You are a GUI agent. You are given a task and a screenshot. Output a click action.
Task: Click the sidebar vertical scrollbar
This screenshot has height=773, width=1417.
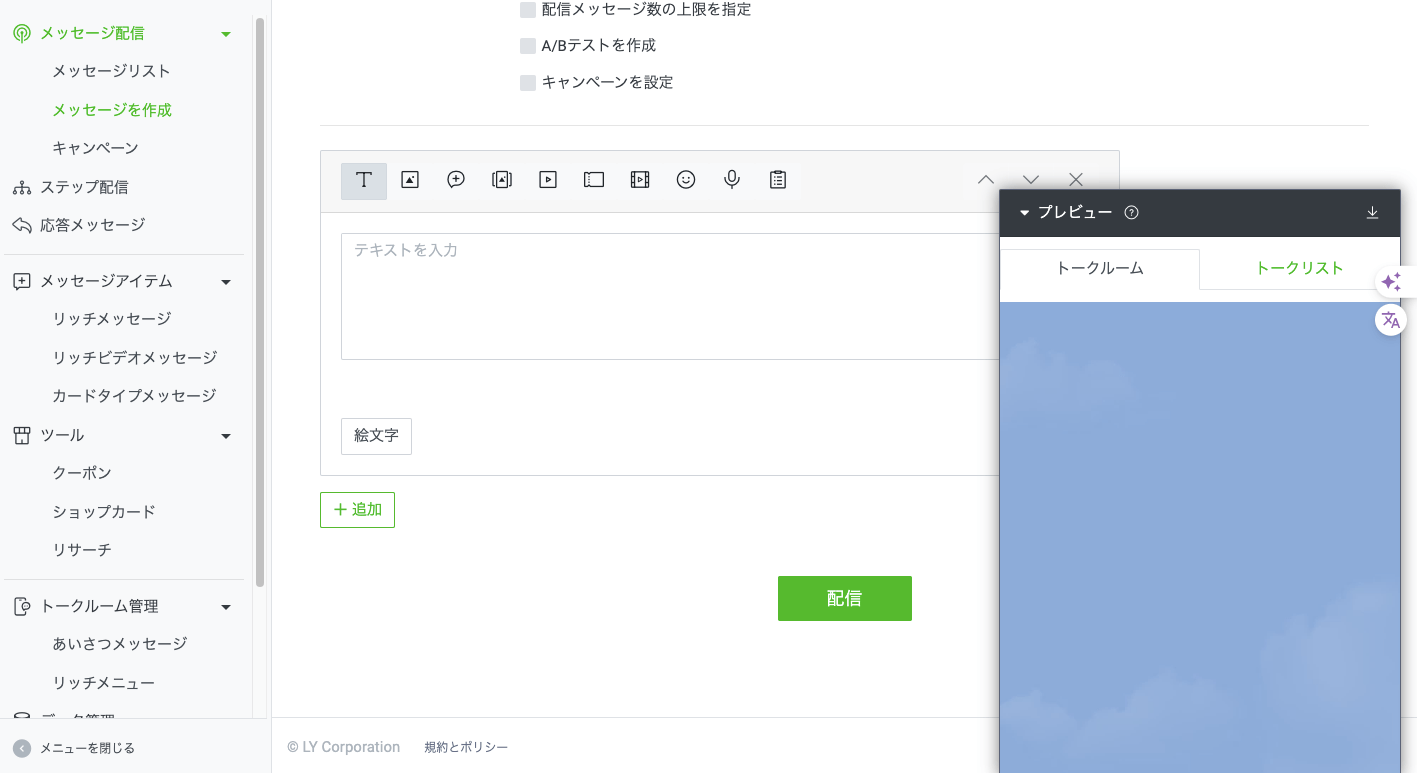pos(260,300)
